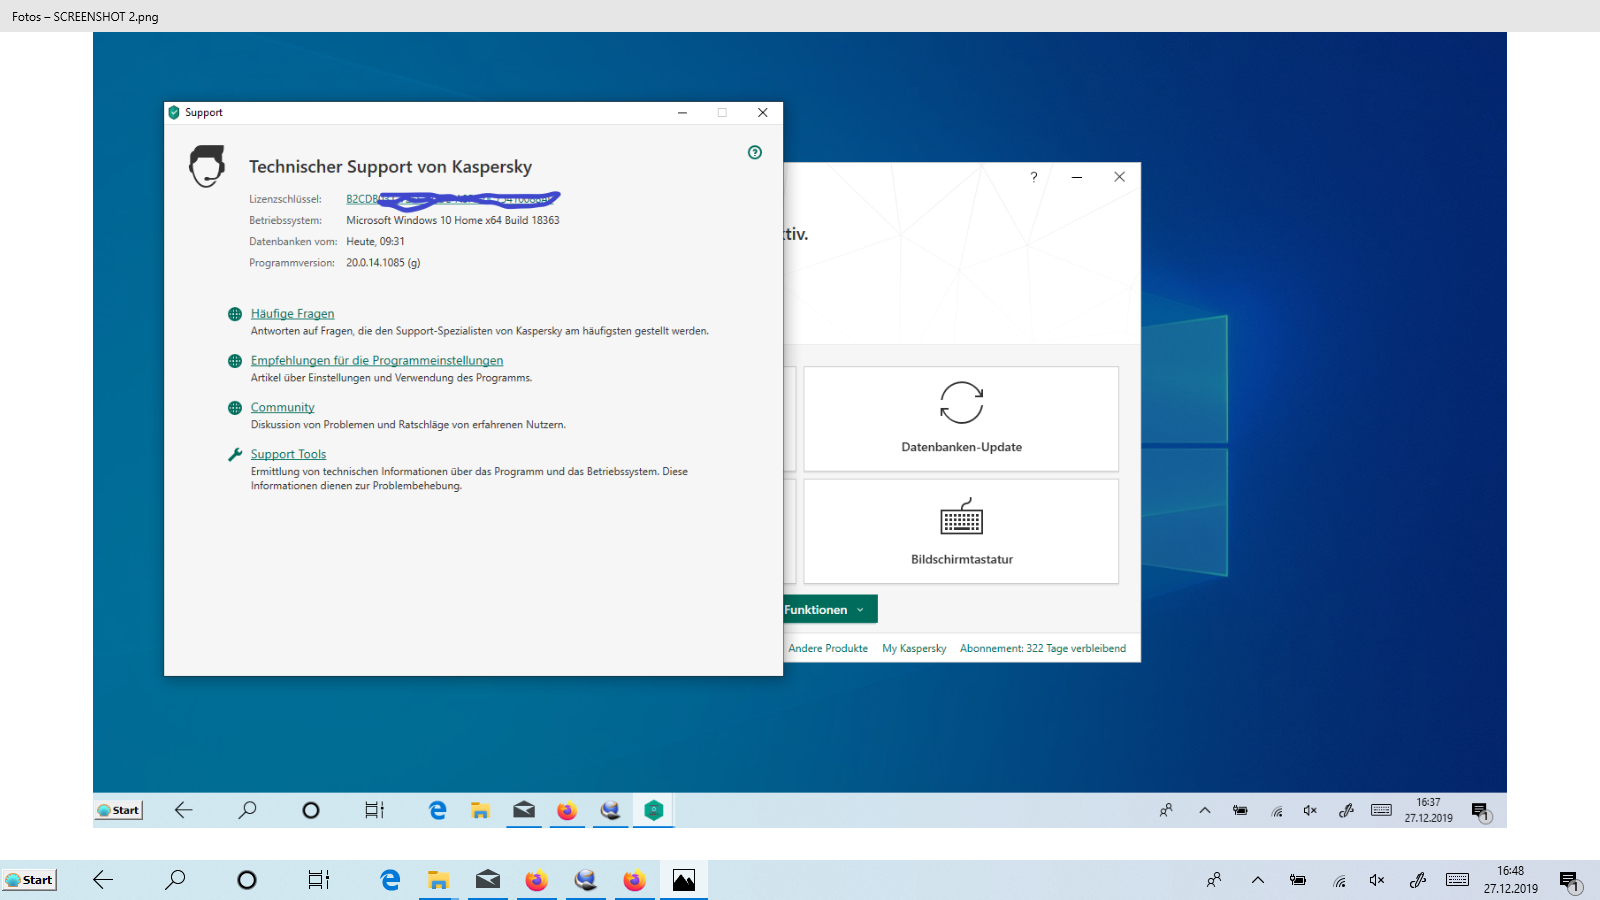
Task: Expand the green Funktionen dropdown button
Action: coord(828,609)
